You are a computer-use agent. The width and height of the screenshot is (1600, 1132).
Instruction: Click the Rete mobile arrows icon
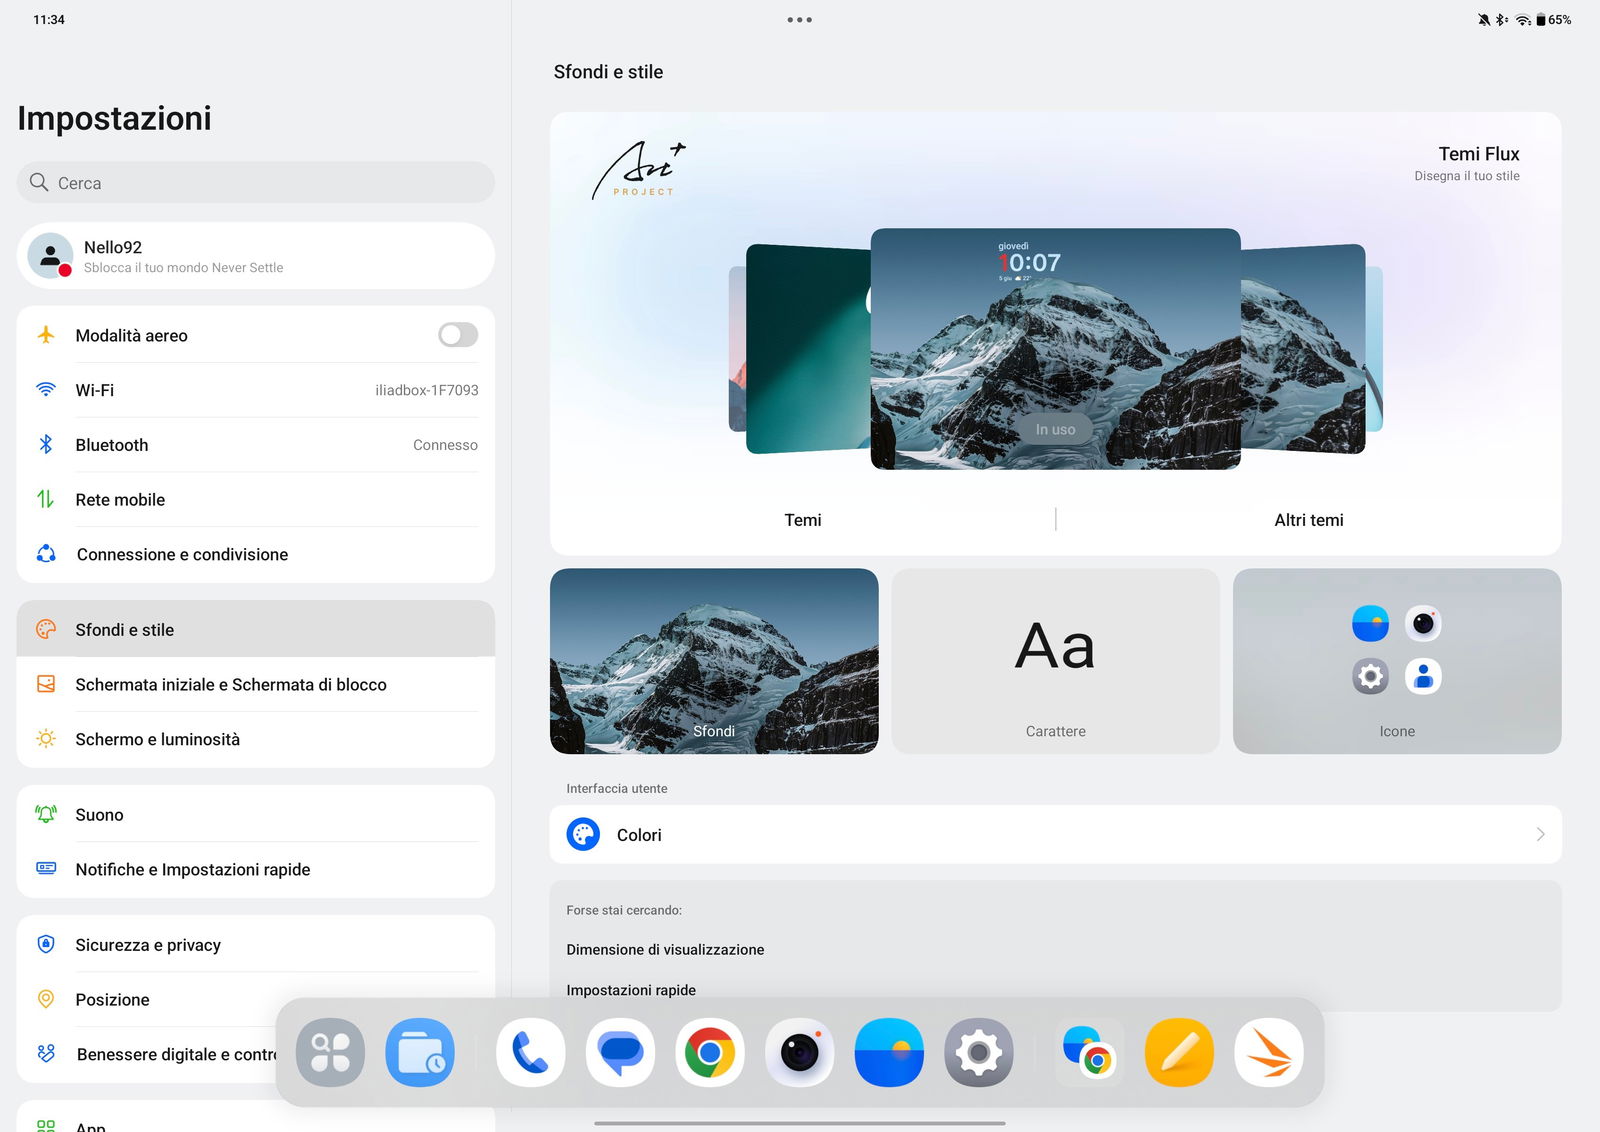point(46,499)
